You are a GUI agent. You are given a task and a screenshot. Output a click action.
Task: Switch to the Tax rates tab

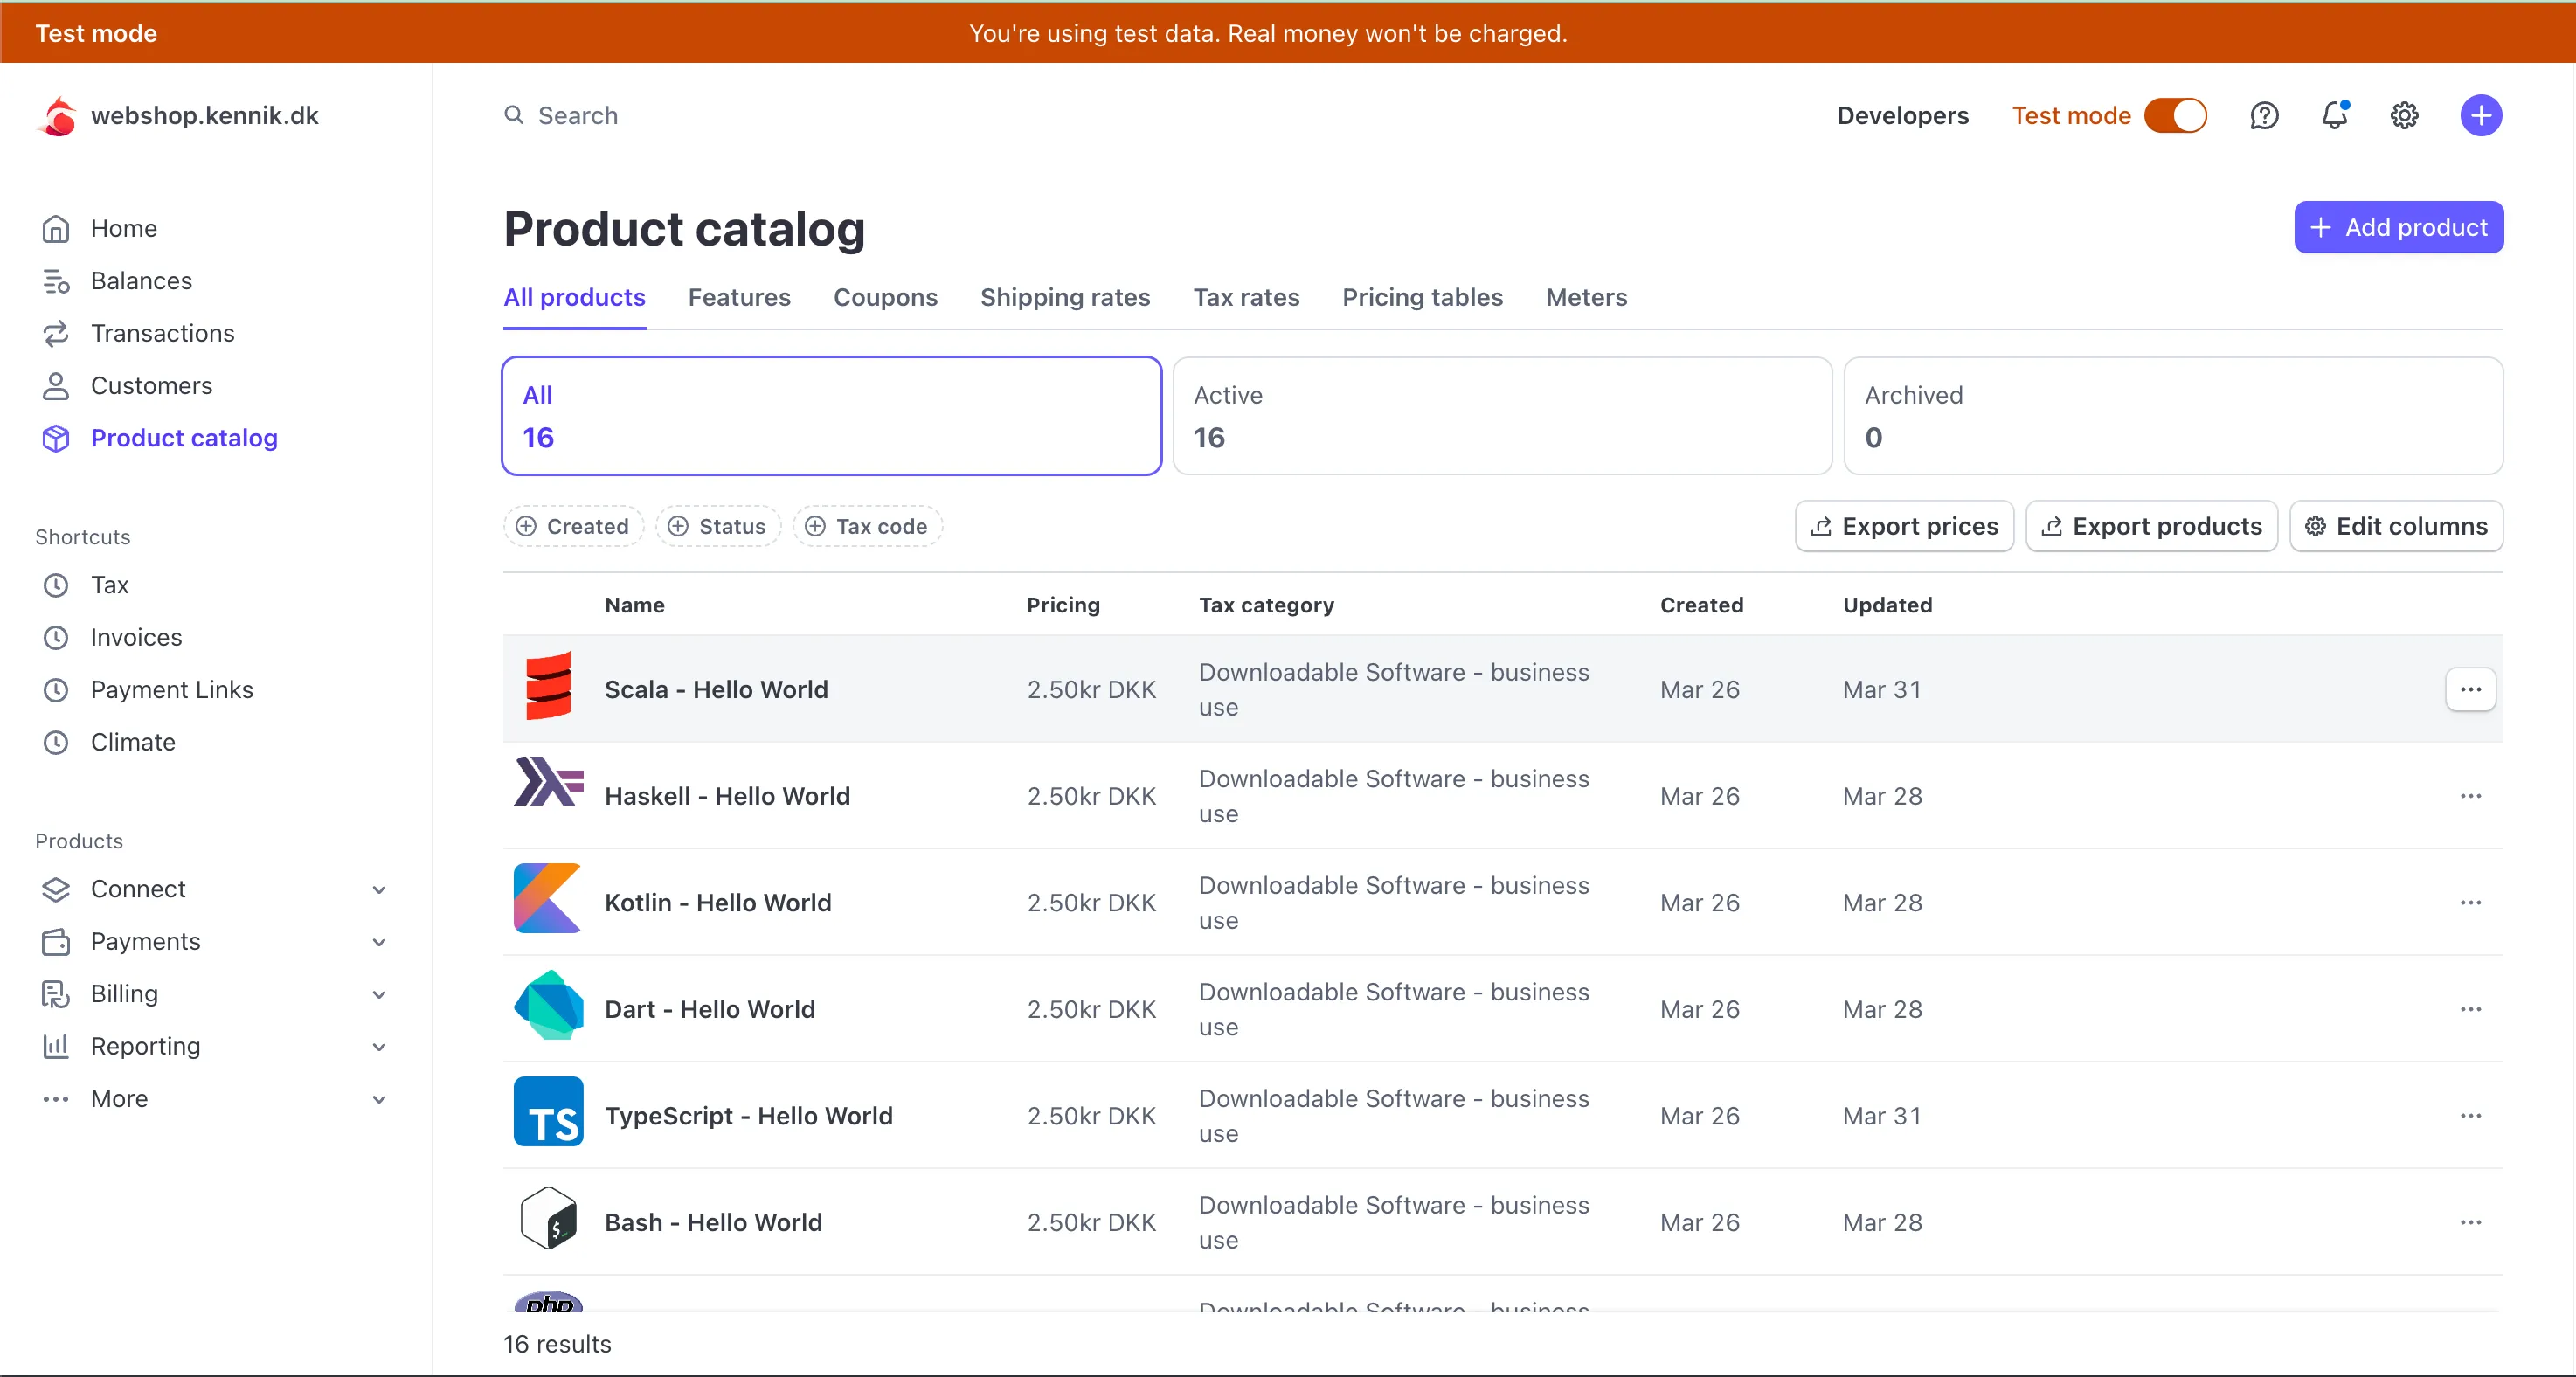pos(1246,297)
